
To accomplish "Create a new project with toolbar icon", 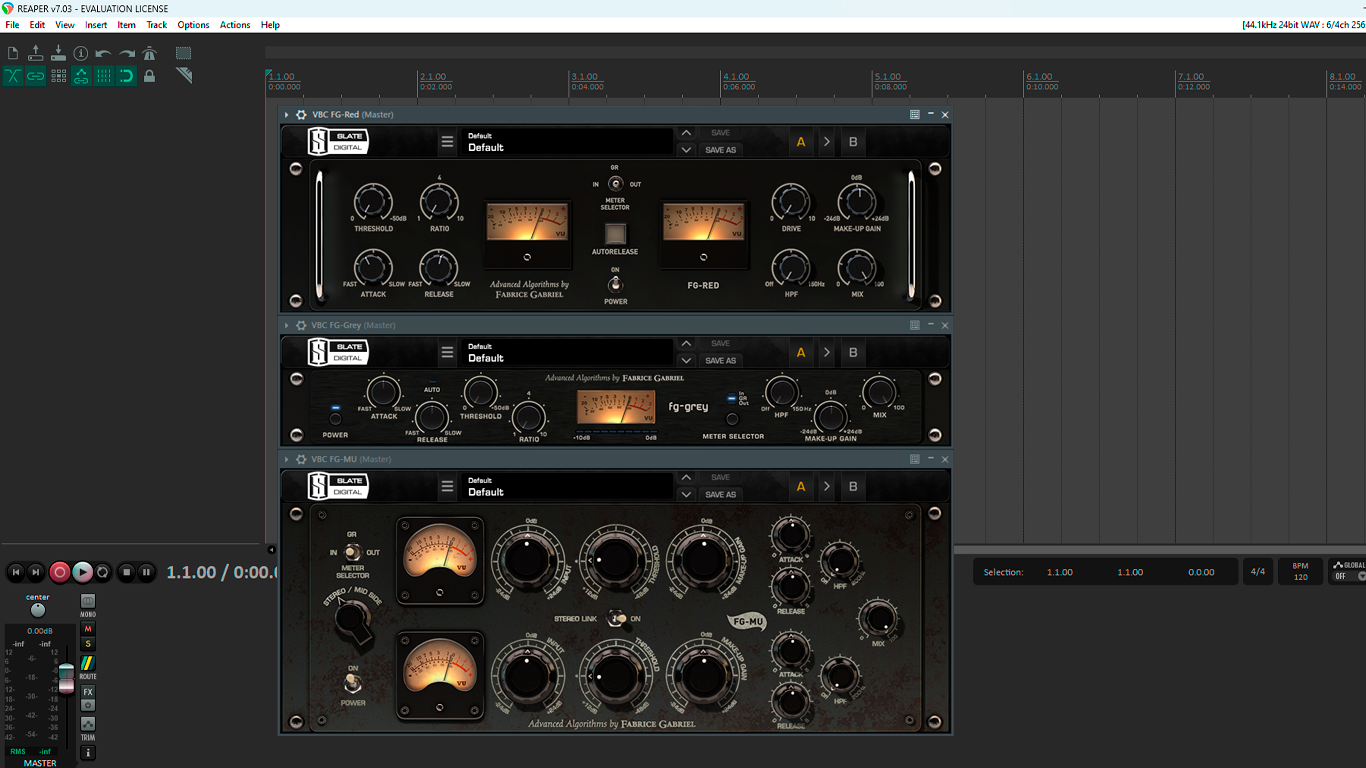I will click(13, 53).
